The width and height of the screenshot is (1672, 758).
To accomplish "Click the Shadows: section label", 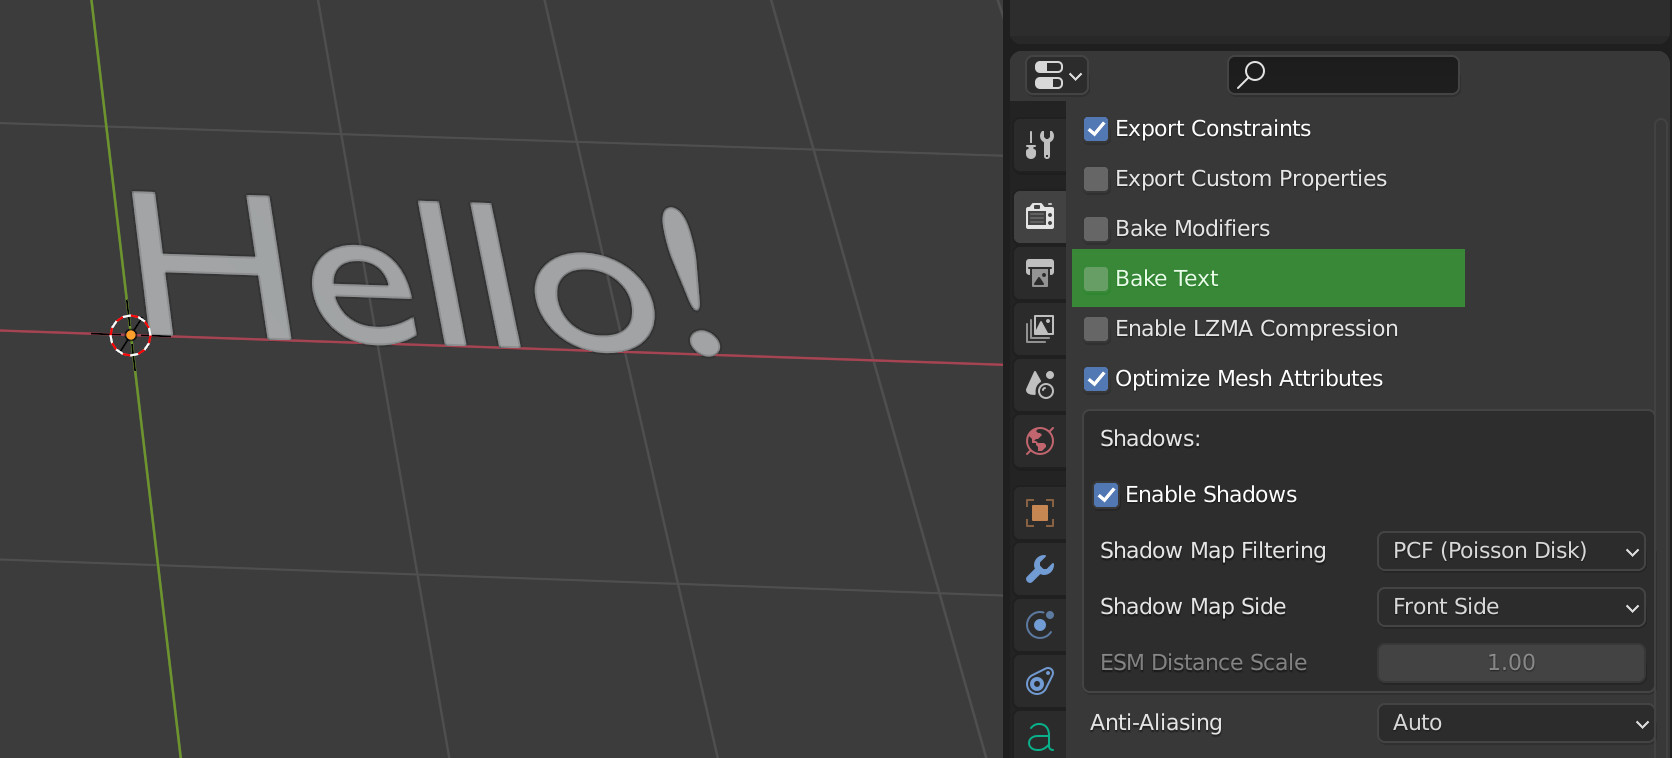I will click(1150, 439).
